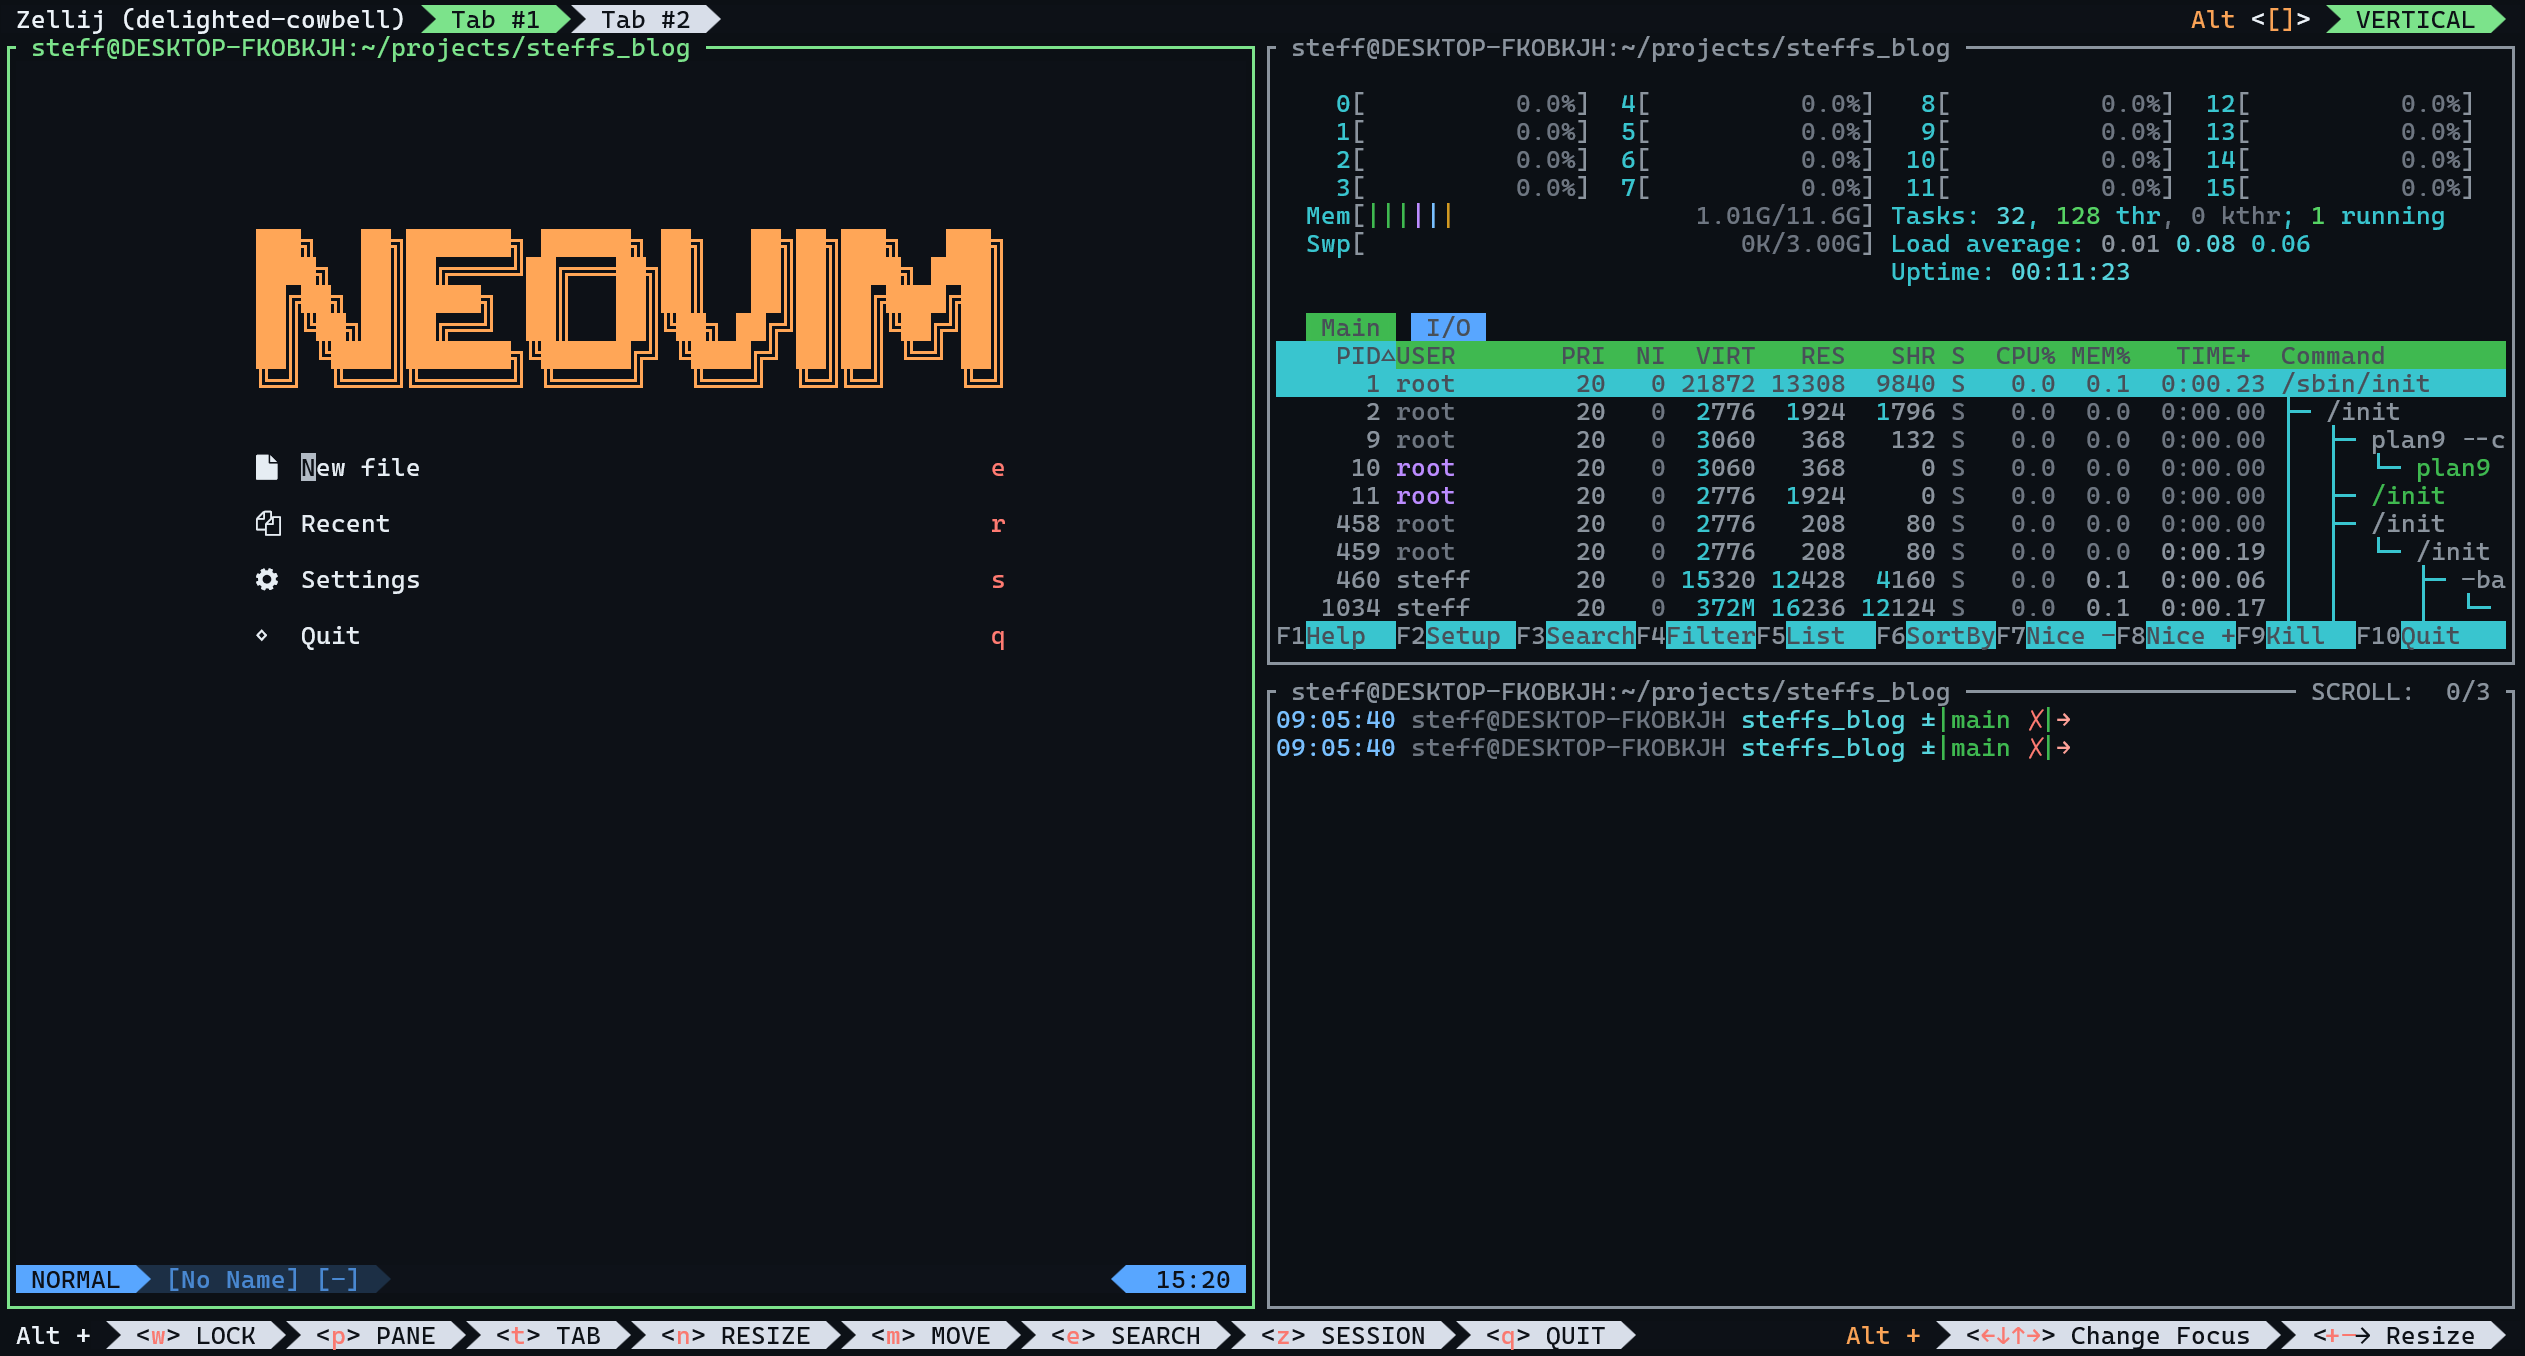Click the 'q' shortcut key hint

[x=997, y=636]
